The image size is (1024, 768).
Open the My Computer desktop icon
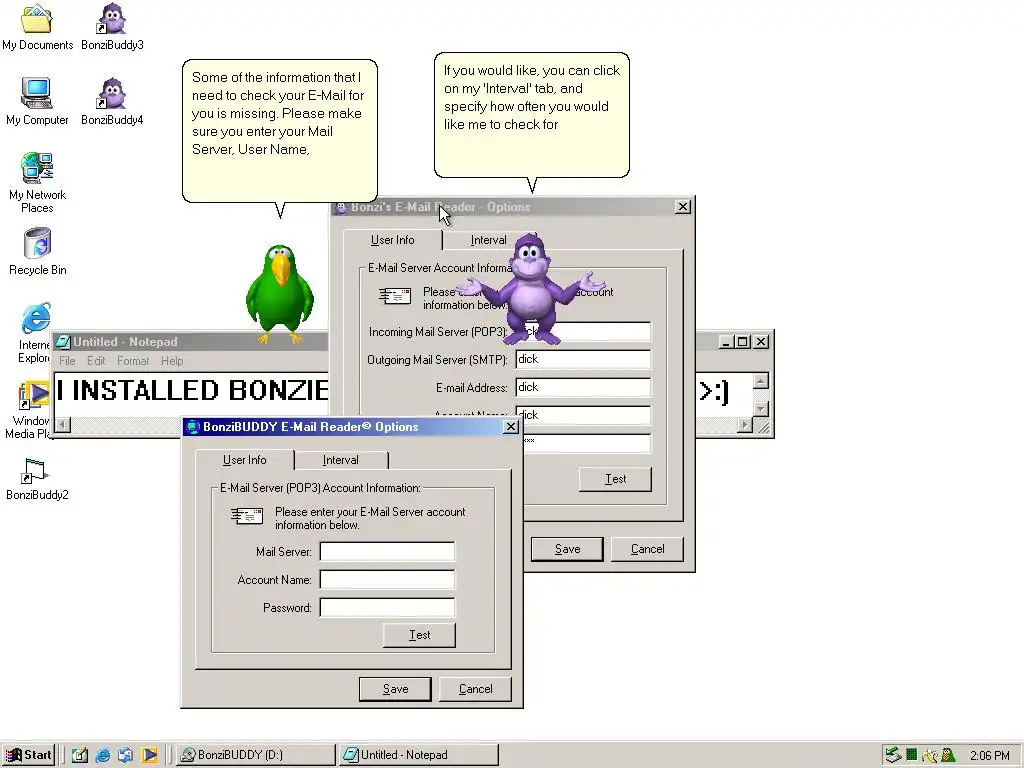pyautogui.click(x=37, y=93)
